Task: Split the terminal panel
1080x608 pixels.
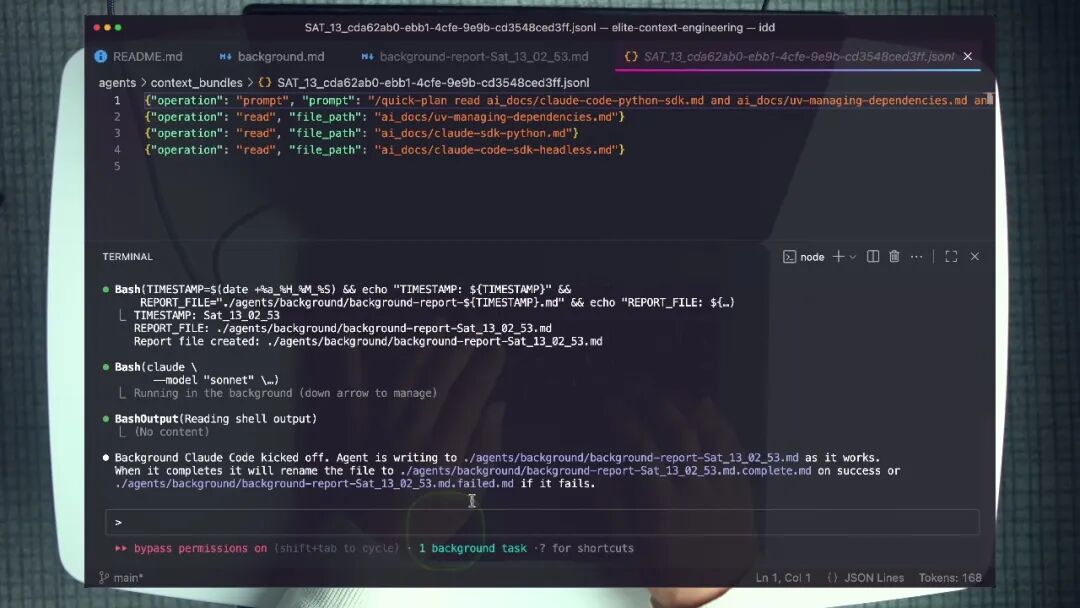Action: tap(873, 256)
